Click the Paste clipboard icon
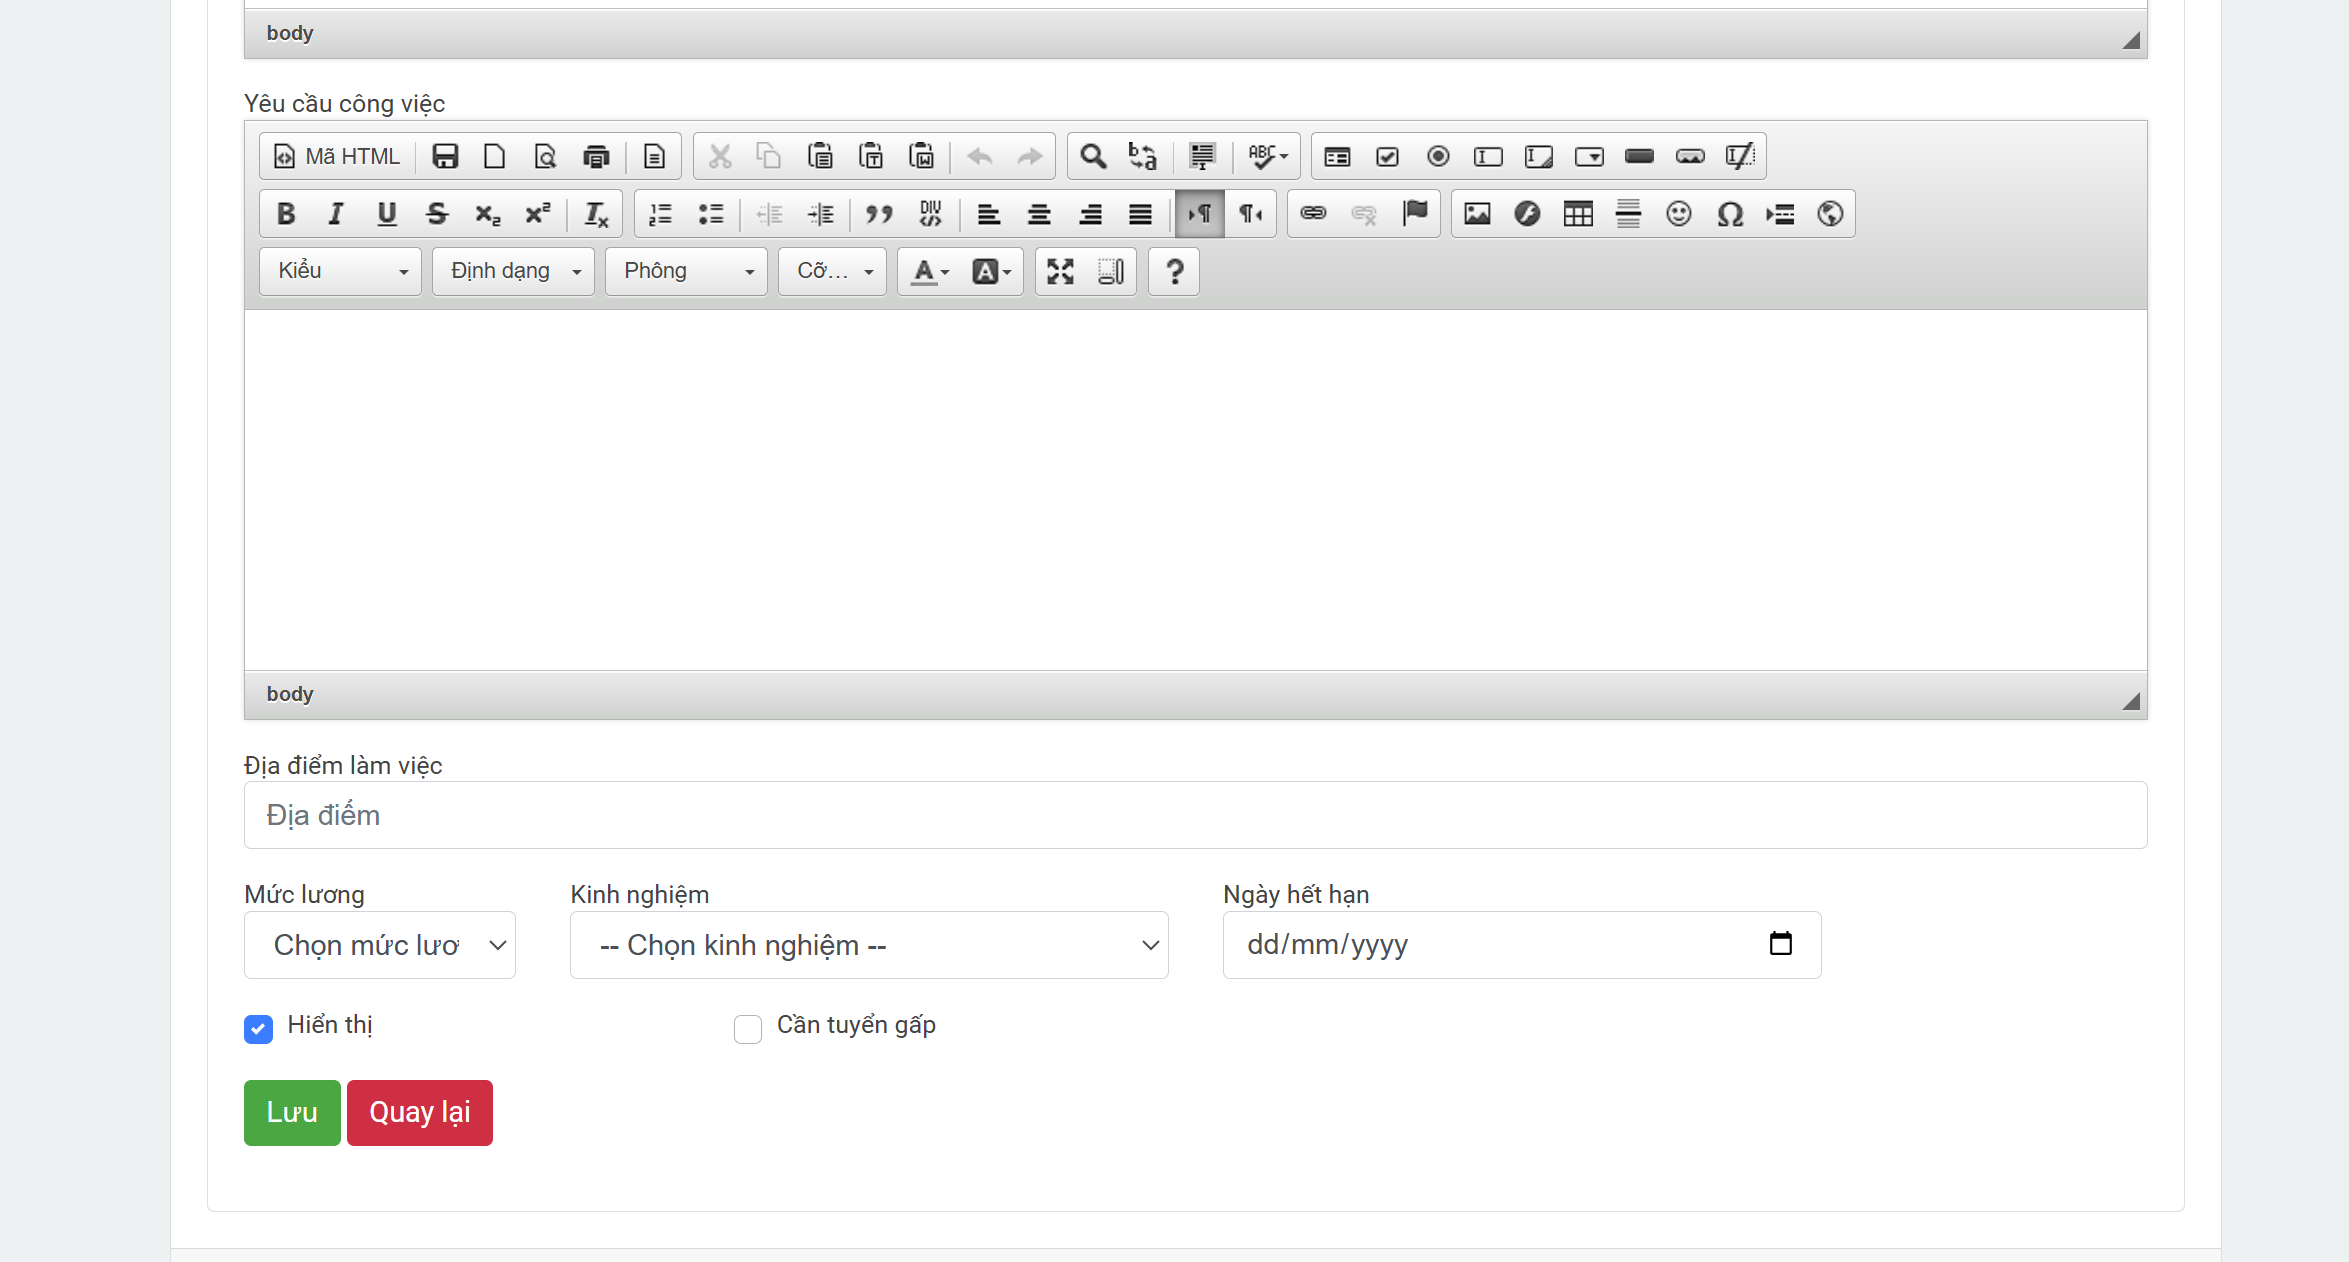The image size is (2349, 1262). (820, 157)
